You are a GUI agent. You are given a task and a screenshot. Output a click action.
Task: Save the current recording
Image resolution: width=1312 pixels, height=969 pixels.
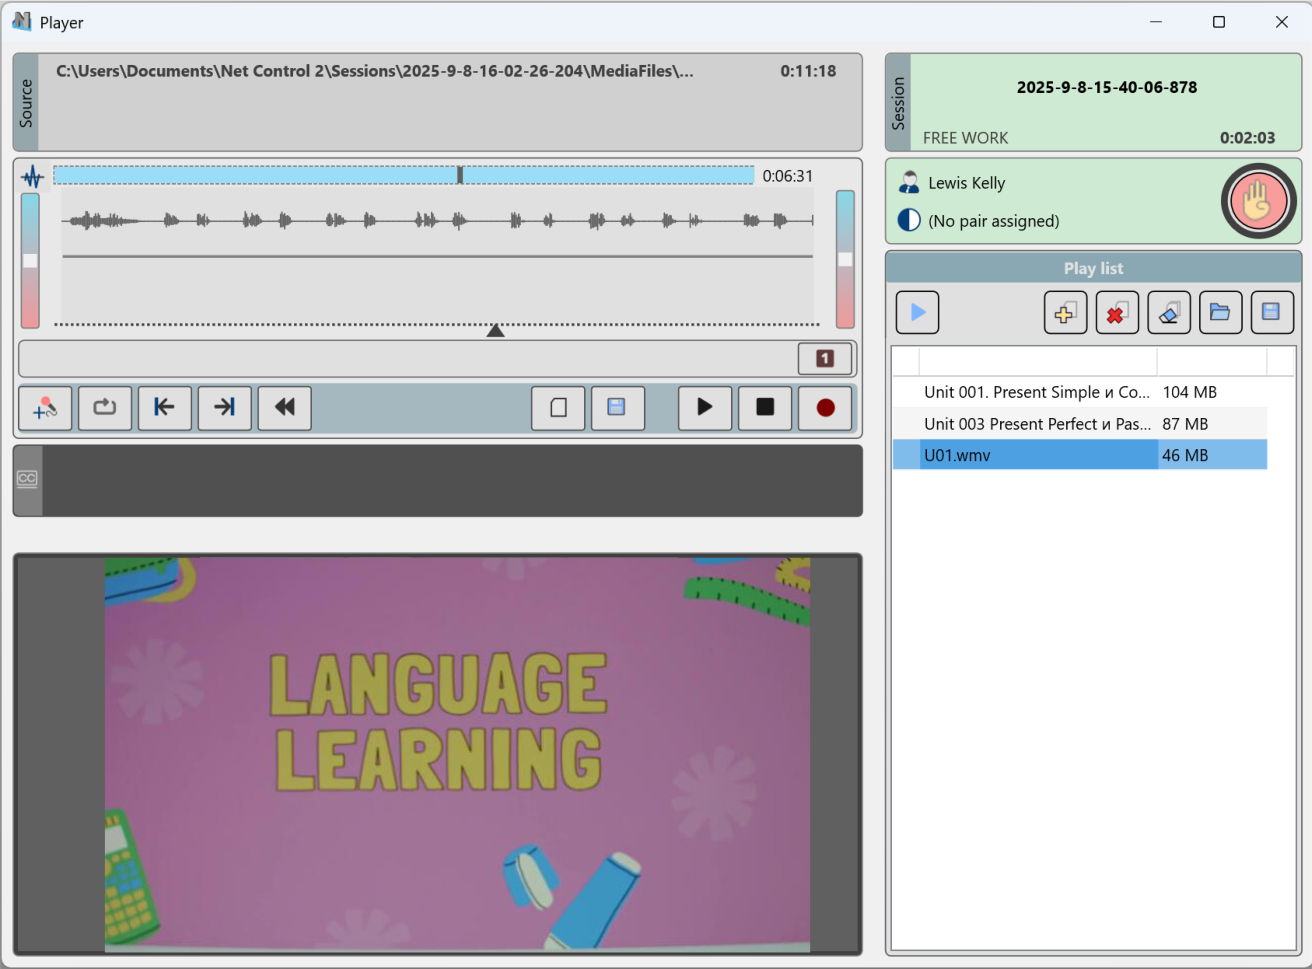[x=618, y=408]
